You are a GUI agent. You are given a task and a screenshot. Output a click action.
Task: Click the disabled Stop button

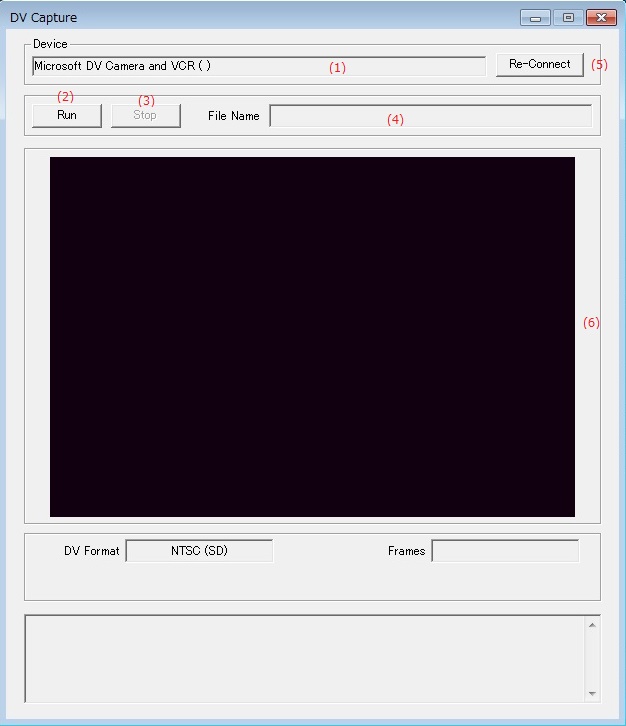[146, 115]
